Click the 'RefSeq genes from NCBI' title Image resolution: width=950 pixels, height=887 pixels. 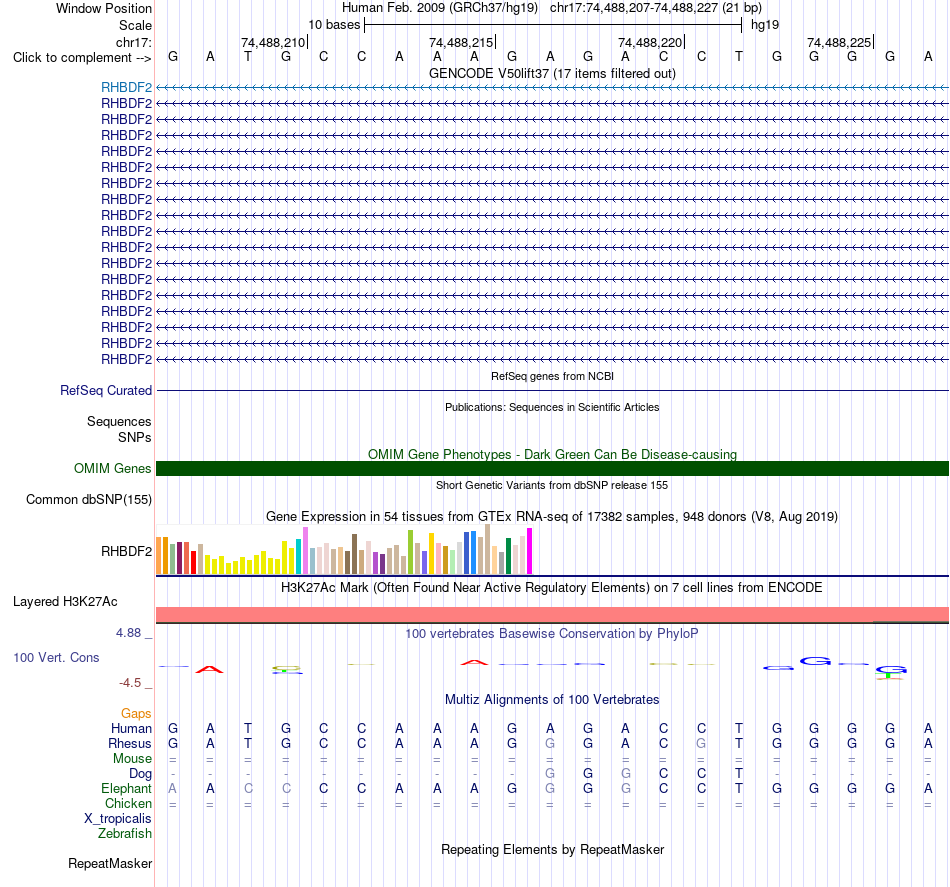tap(552, 376)
